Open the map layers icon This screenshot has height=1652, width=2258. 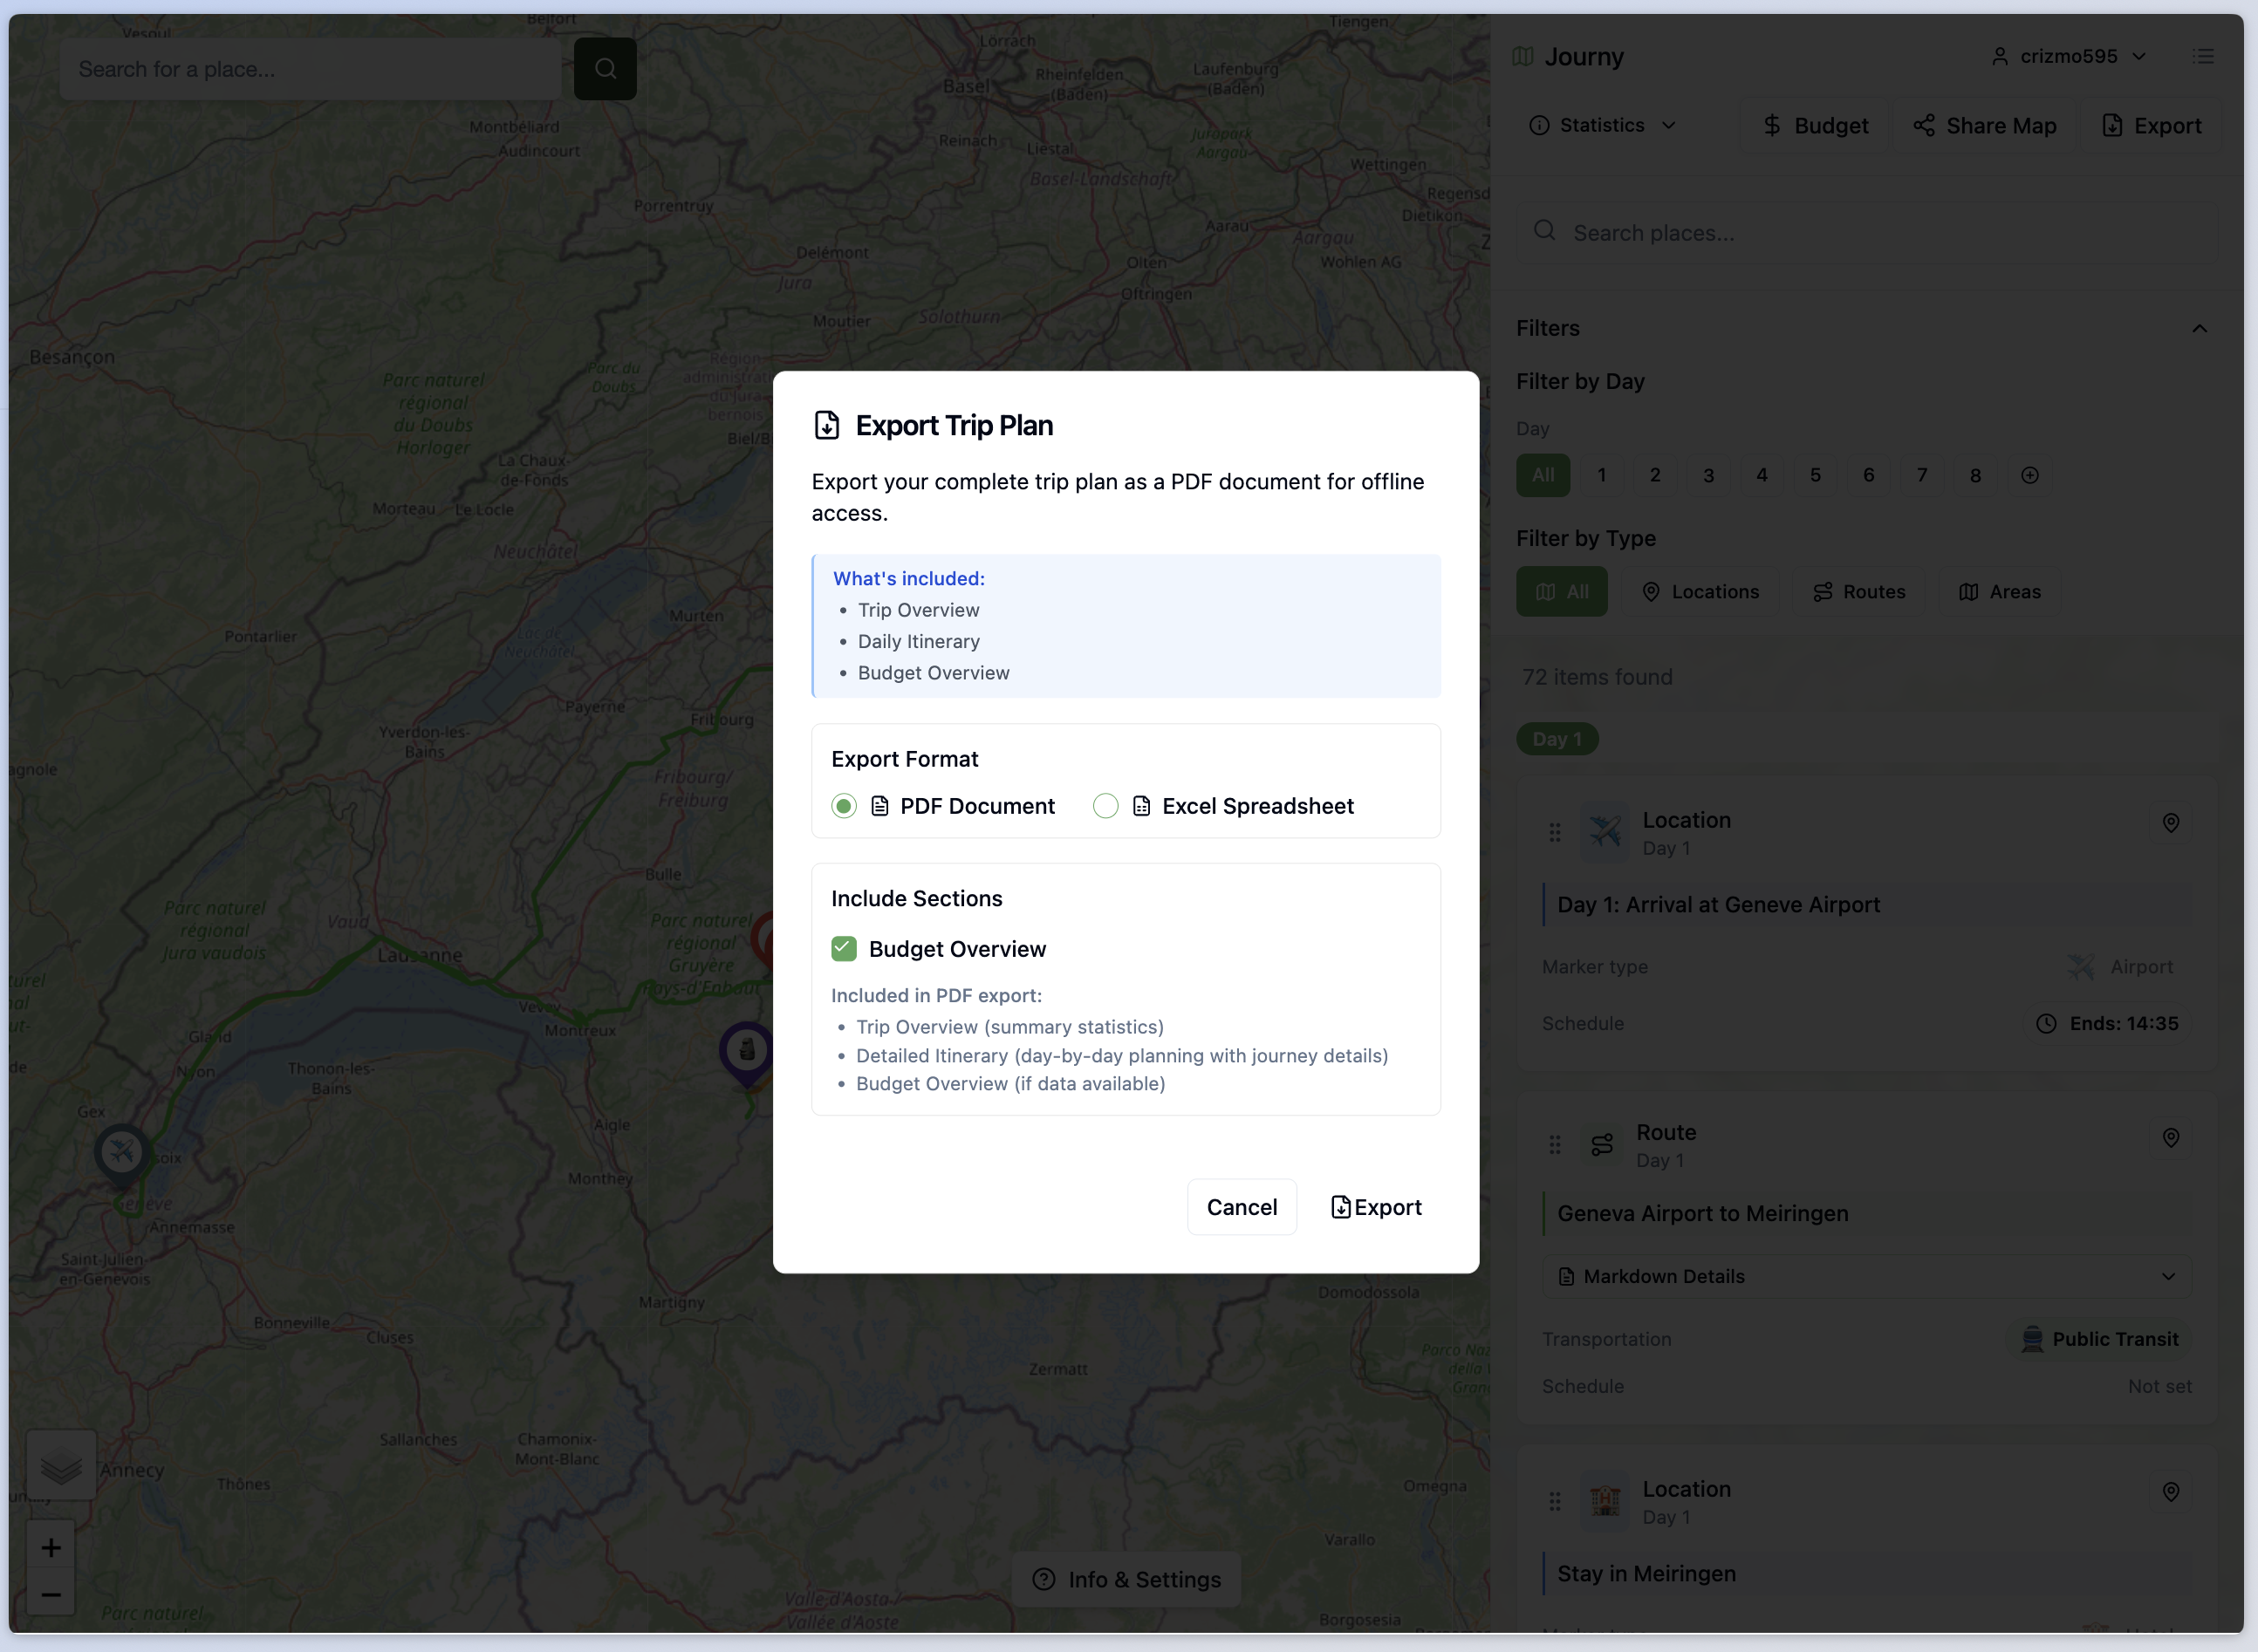tap(61, 1466)
